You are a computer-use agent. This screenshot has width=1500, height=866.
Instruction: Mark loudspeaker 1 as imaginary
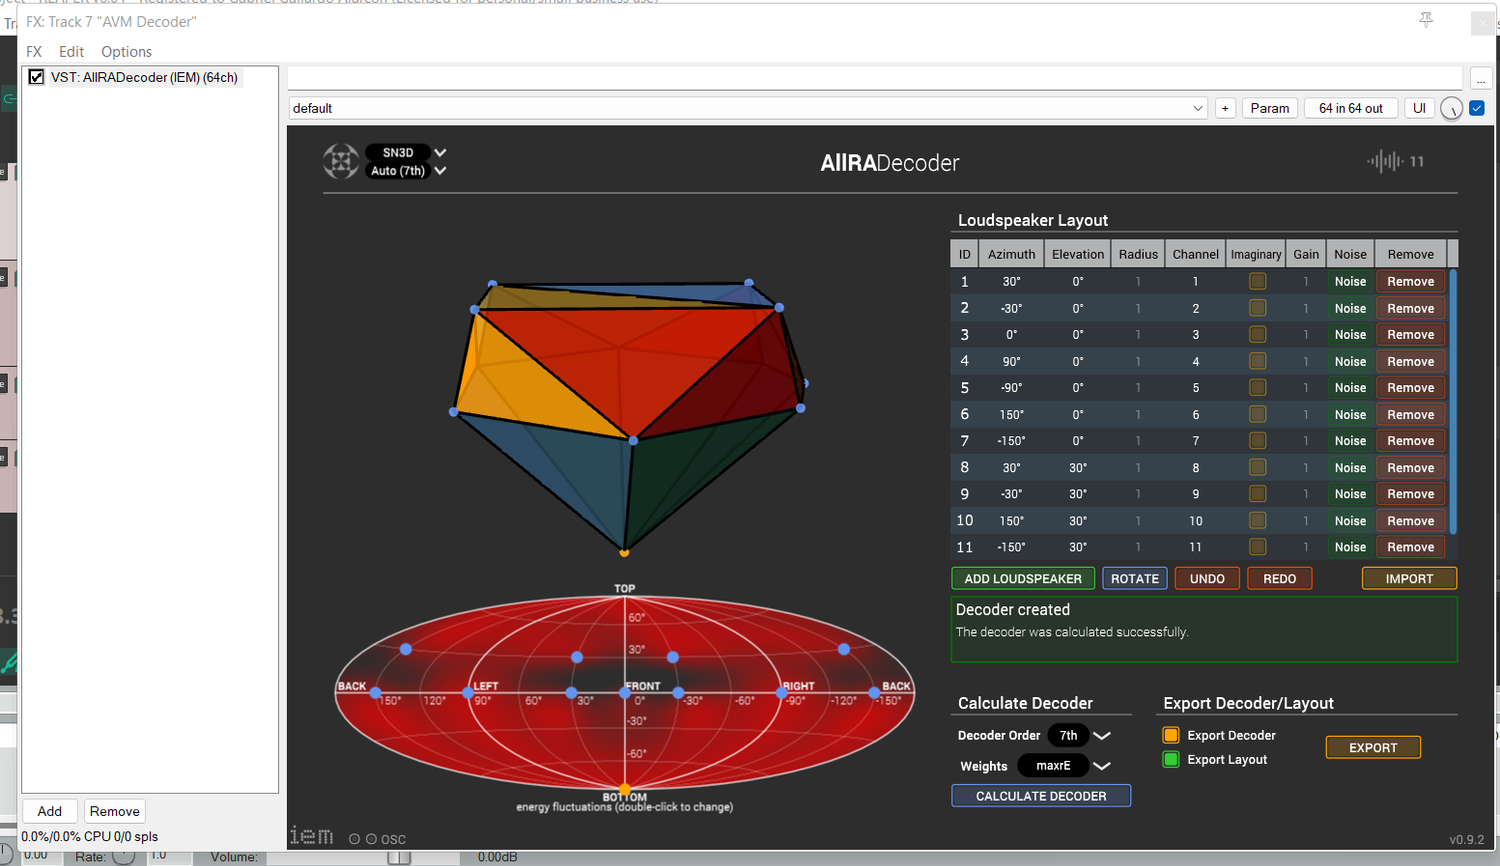(1257, 282)
